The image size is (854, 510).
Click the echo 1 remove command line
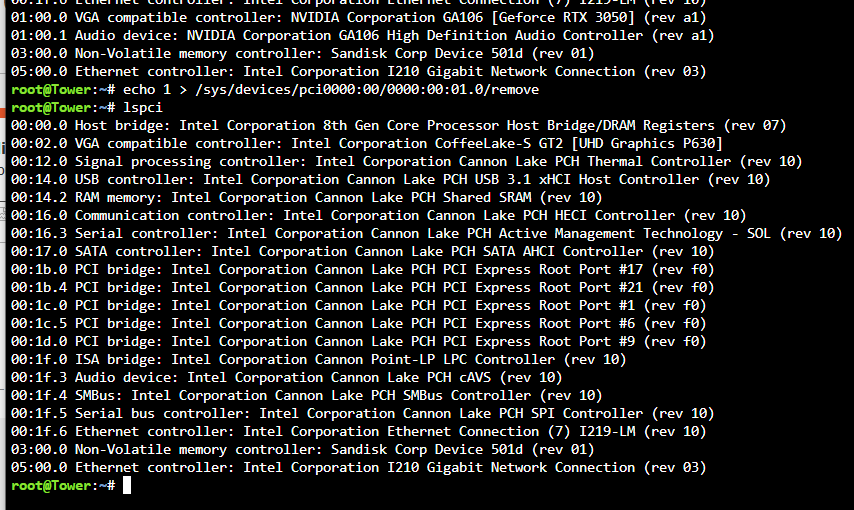(275, 89)
